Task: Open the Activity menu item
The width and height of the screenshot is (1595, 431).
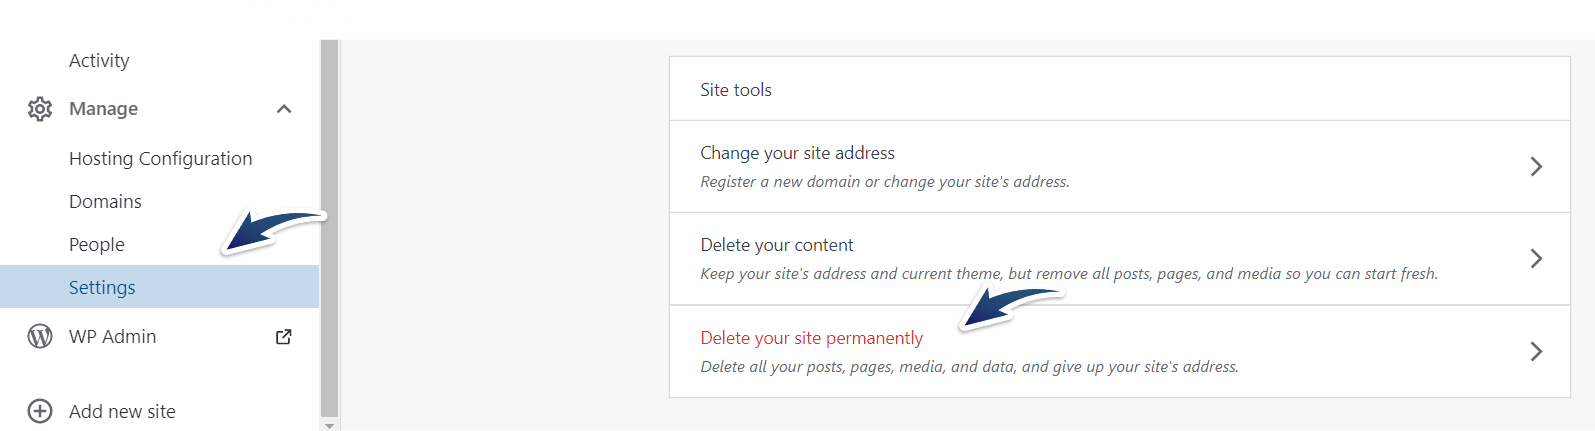Action: [x=99, y=60]
